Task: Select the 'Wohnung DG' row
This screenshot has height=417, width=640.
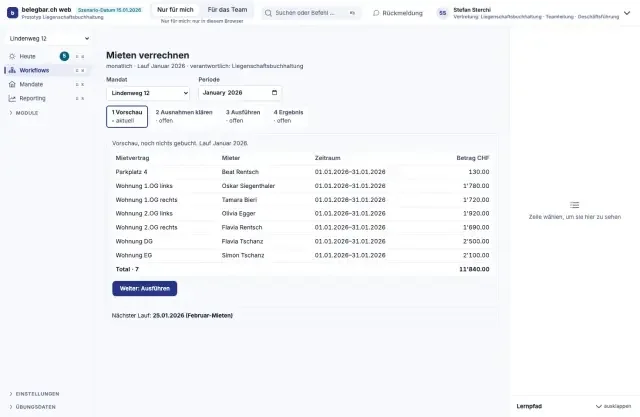Action: pos(302,241)
